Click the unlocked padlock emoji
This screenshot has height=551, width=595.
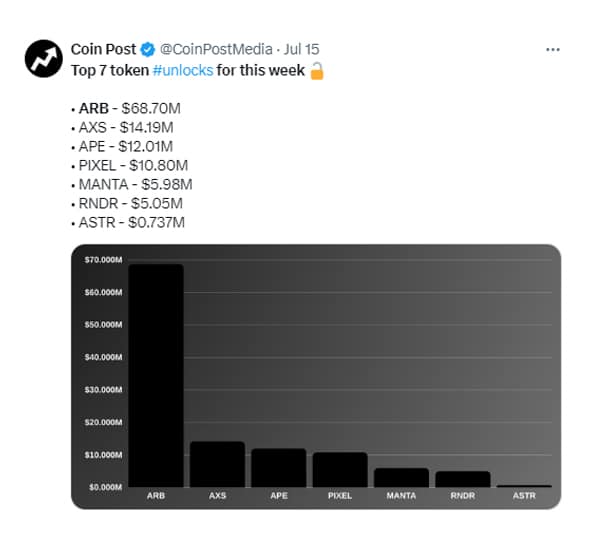click(x=317, y=71)
